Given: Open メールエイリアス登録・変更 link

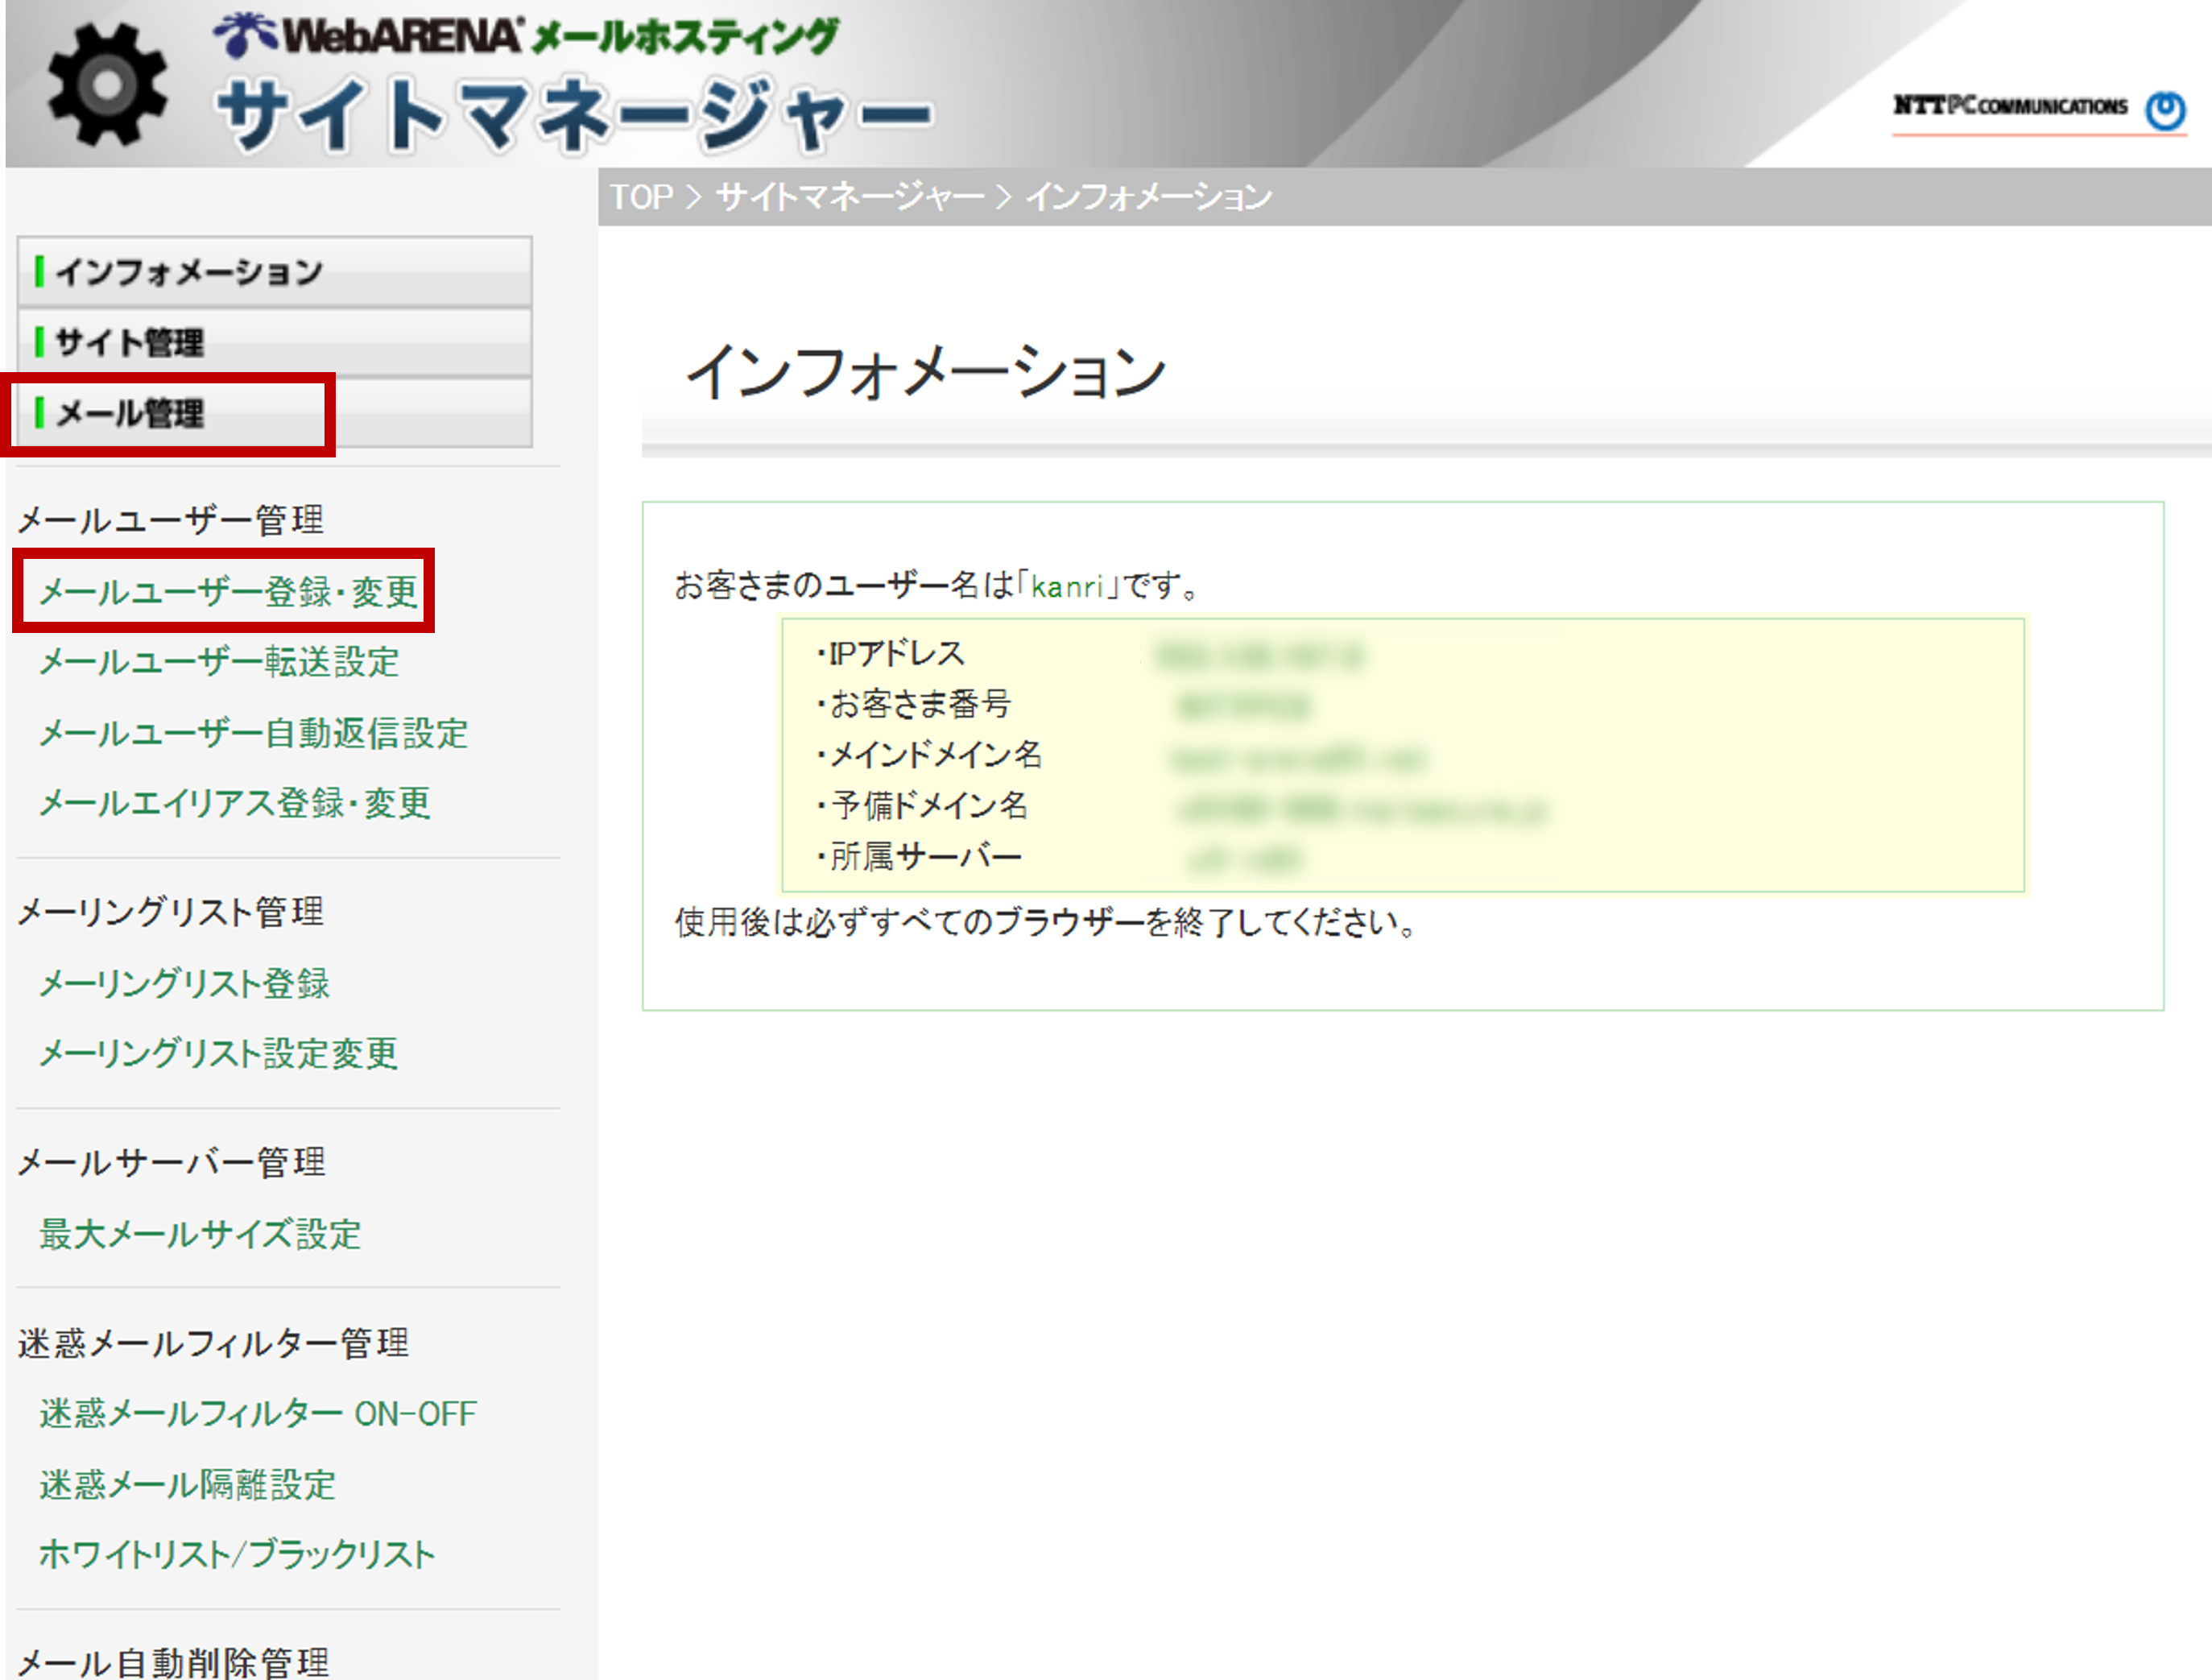Looking at the screenshot, I should click(x=235, y=803).
